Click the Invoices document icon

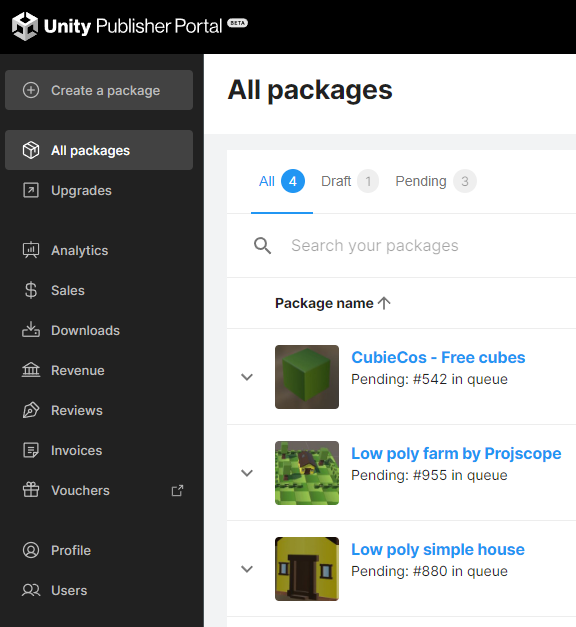[31, 450]
